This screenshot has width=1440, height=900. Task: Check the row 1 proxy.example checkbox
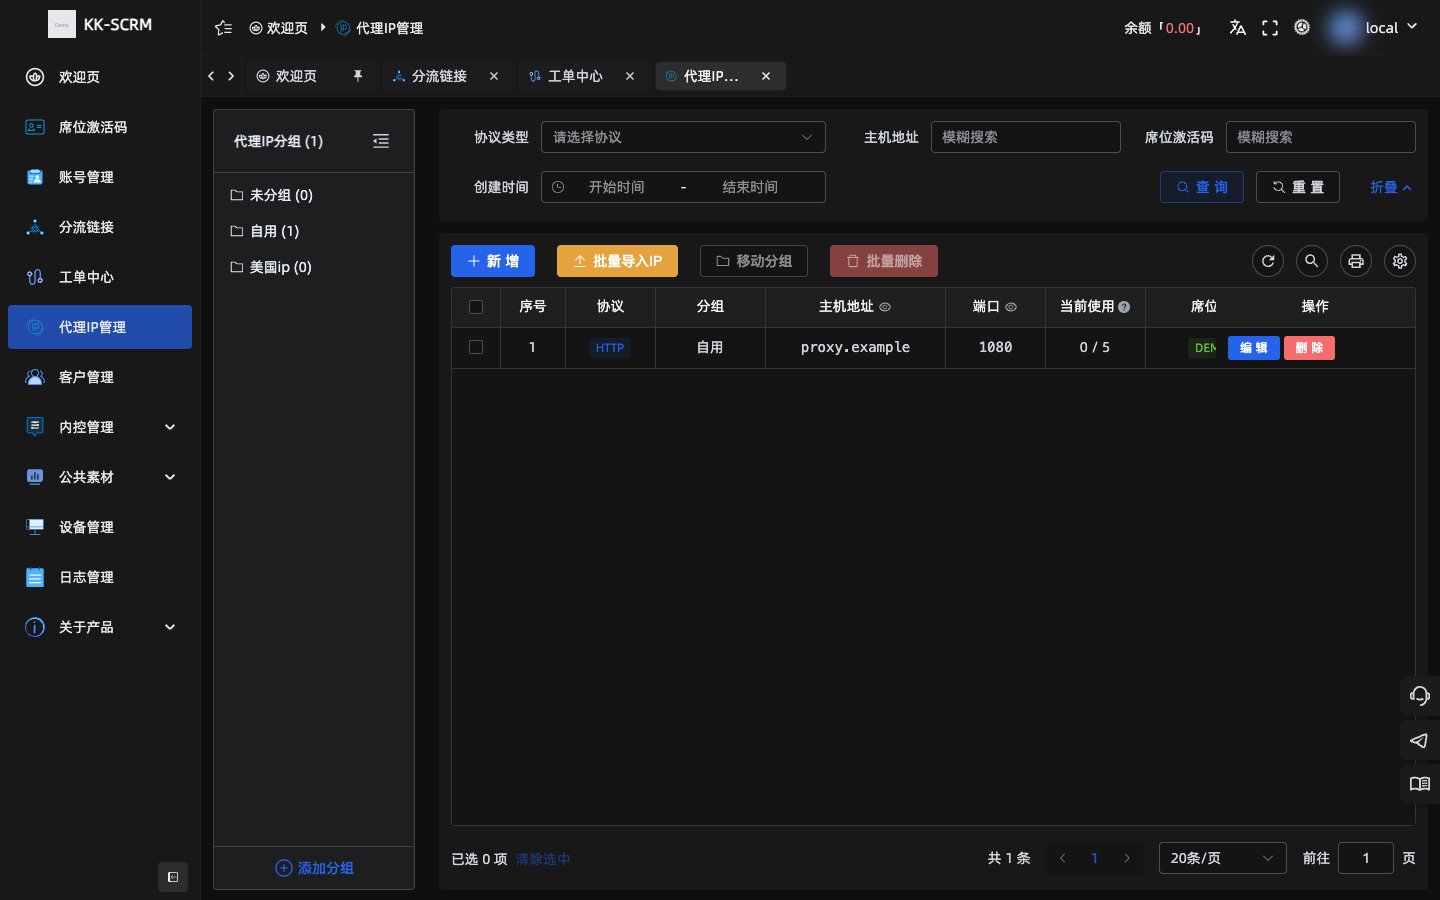[x=476, y=347]
